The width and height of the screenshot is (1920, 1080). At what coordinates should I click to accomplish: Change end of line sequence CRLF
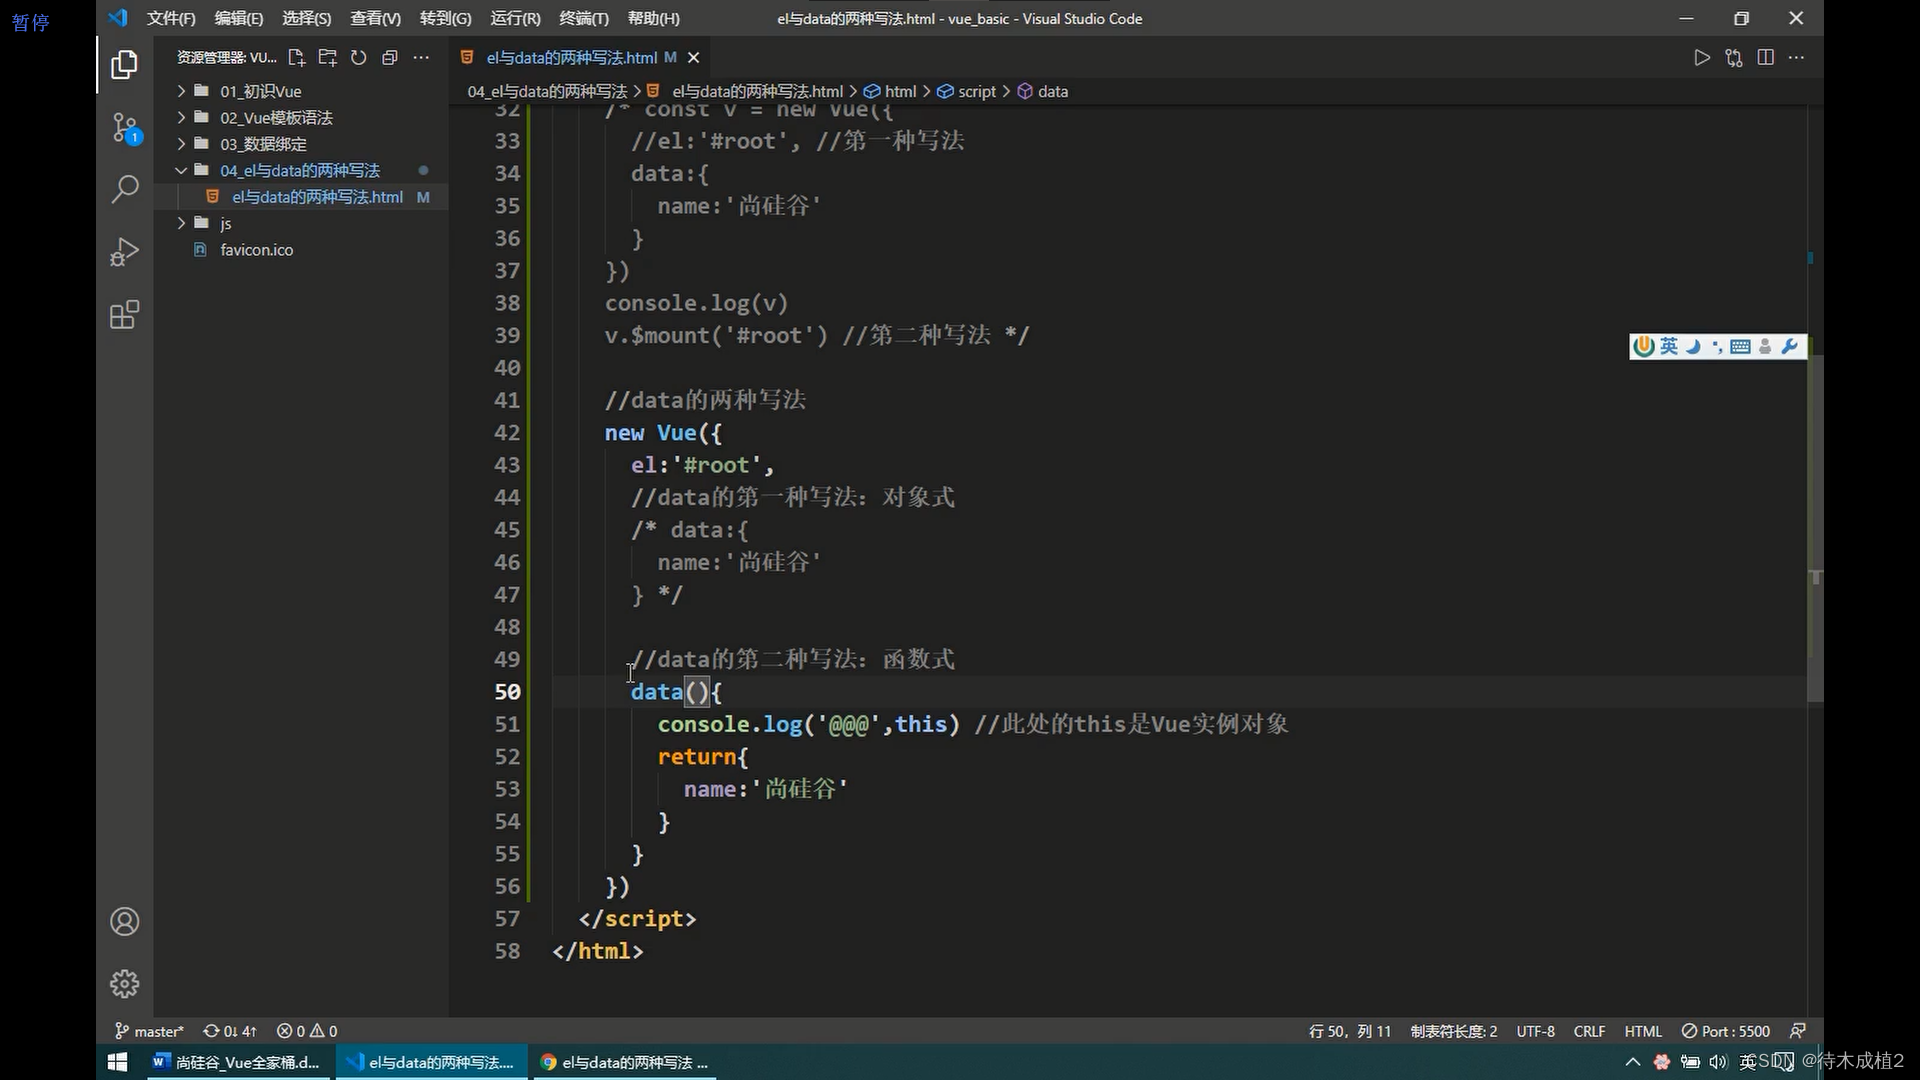point(1589,1031)
